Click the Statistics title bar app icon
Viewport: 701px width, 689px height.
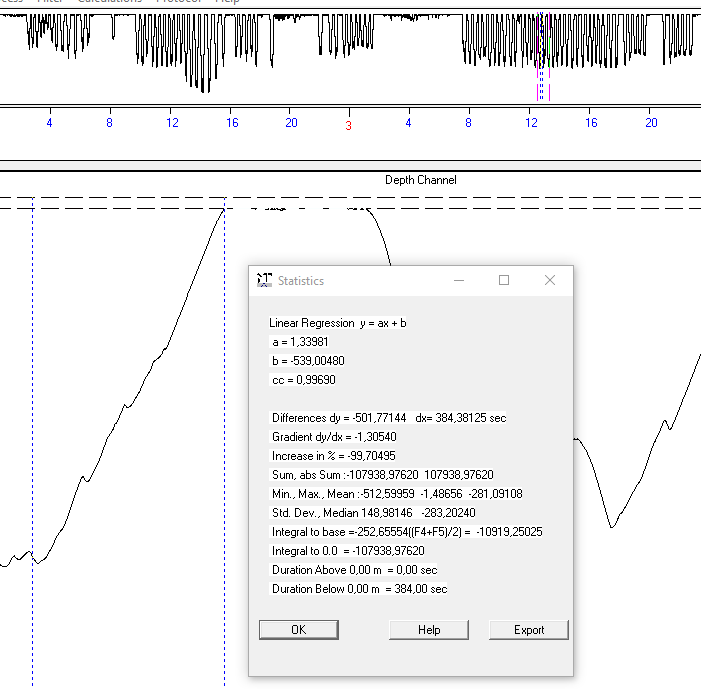264,281
